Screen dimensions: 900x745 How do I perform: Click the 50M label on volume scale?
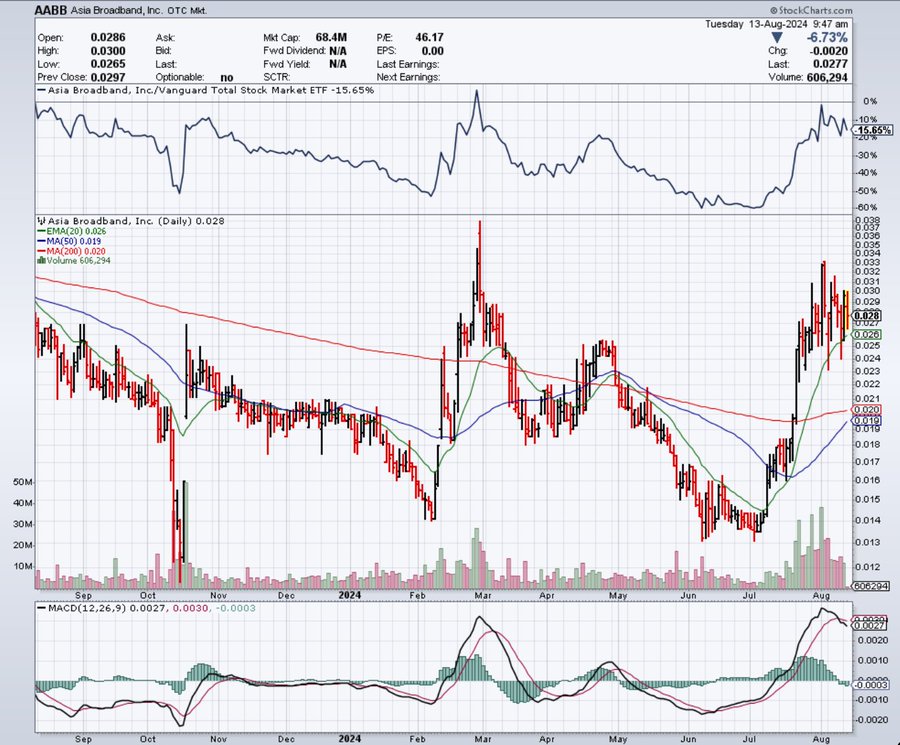coord(22,482)
